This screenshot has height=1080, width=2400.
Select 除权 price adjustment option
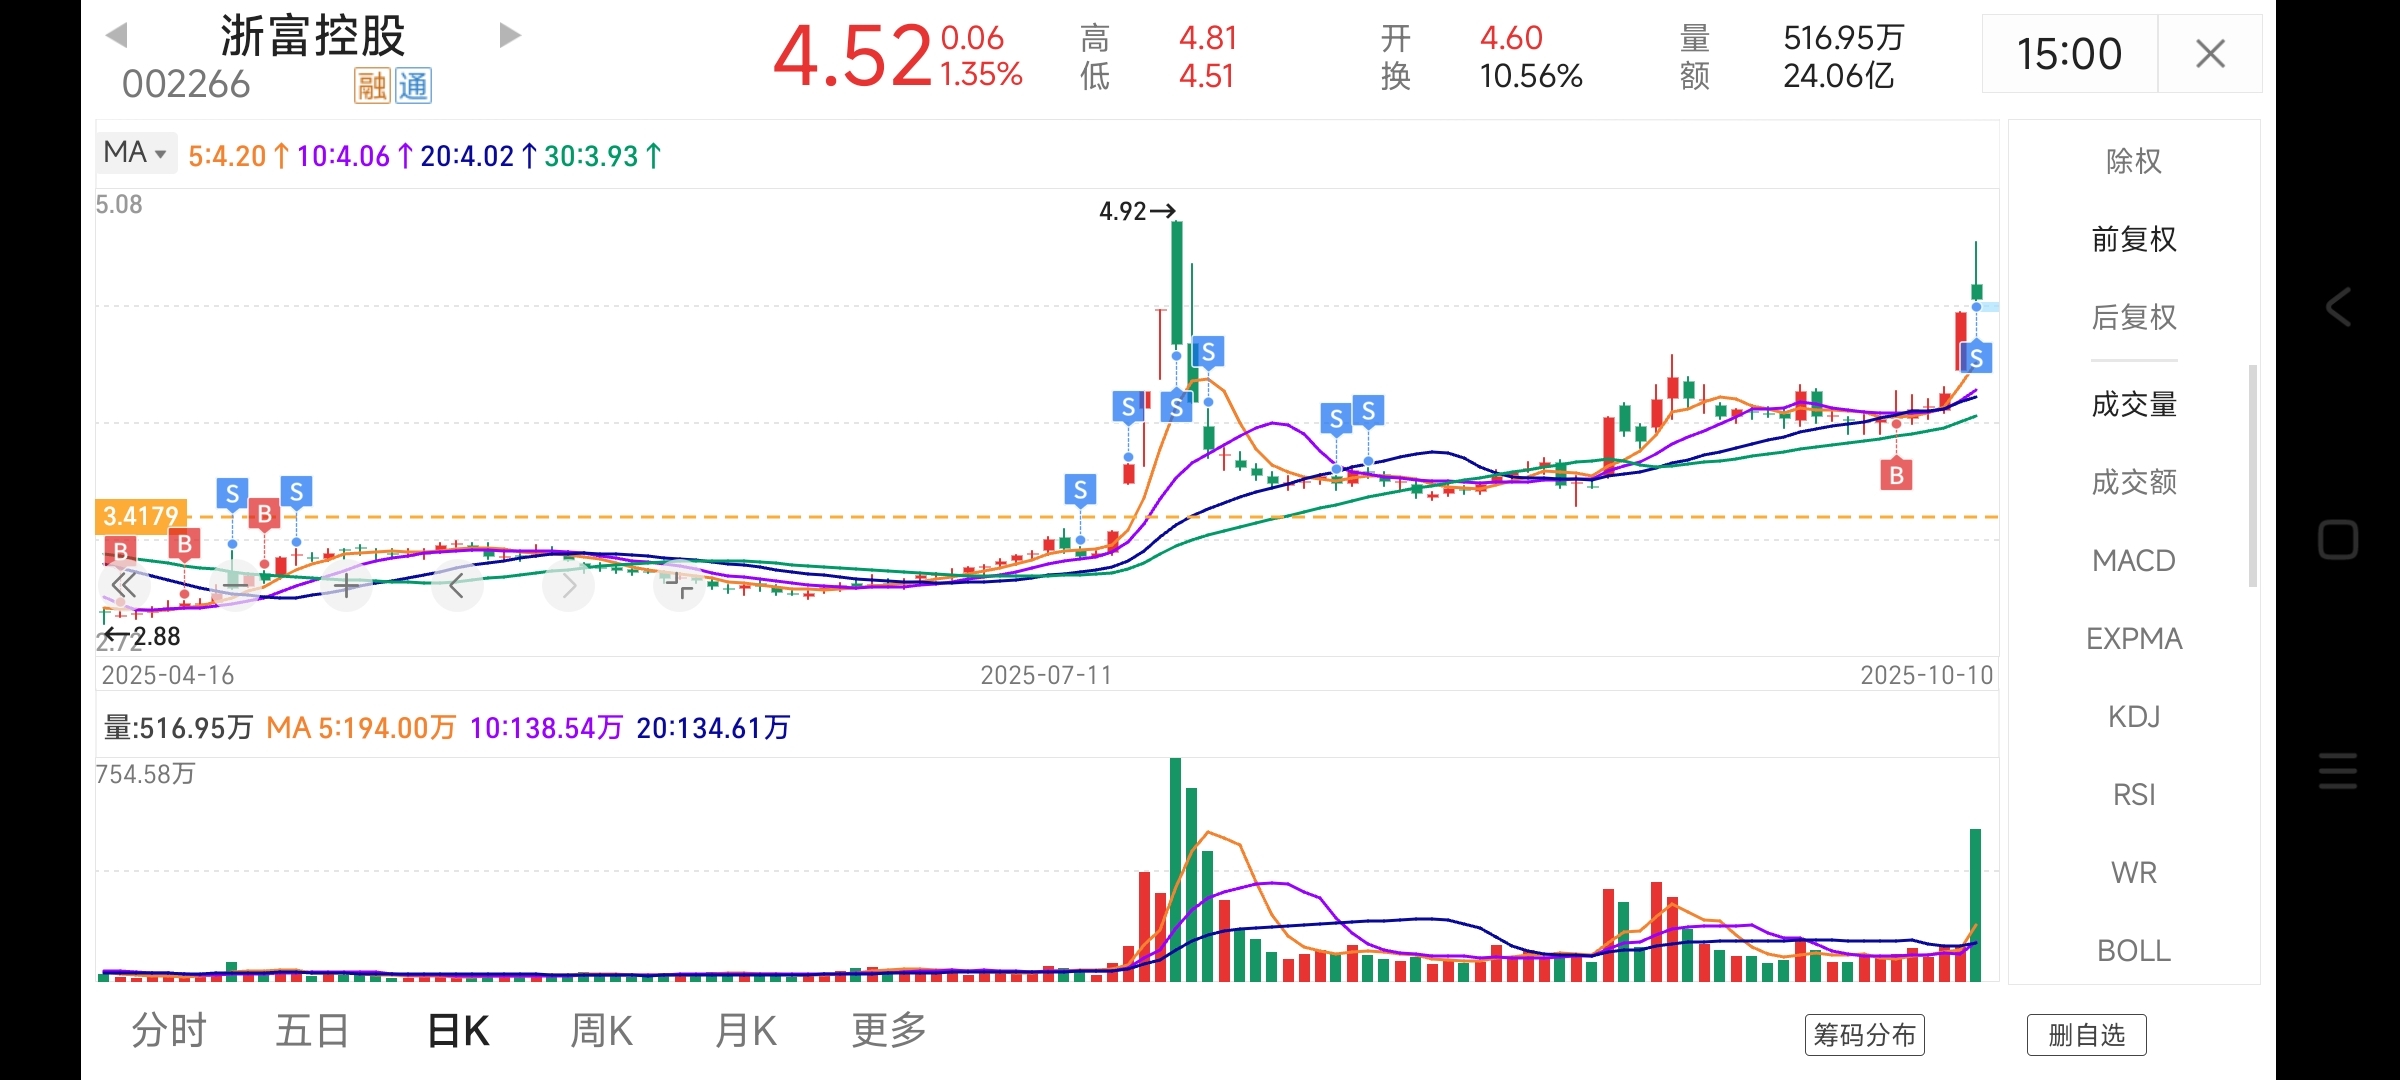(2133, 161)
